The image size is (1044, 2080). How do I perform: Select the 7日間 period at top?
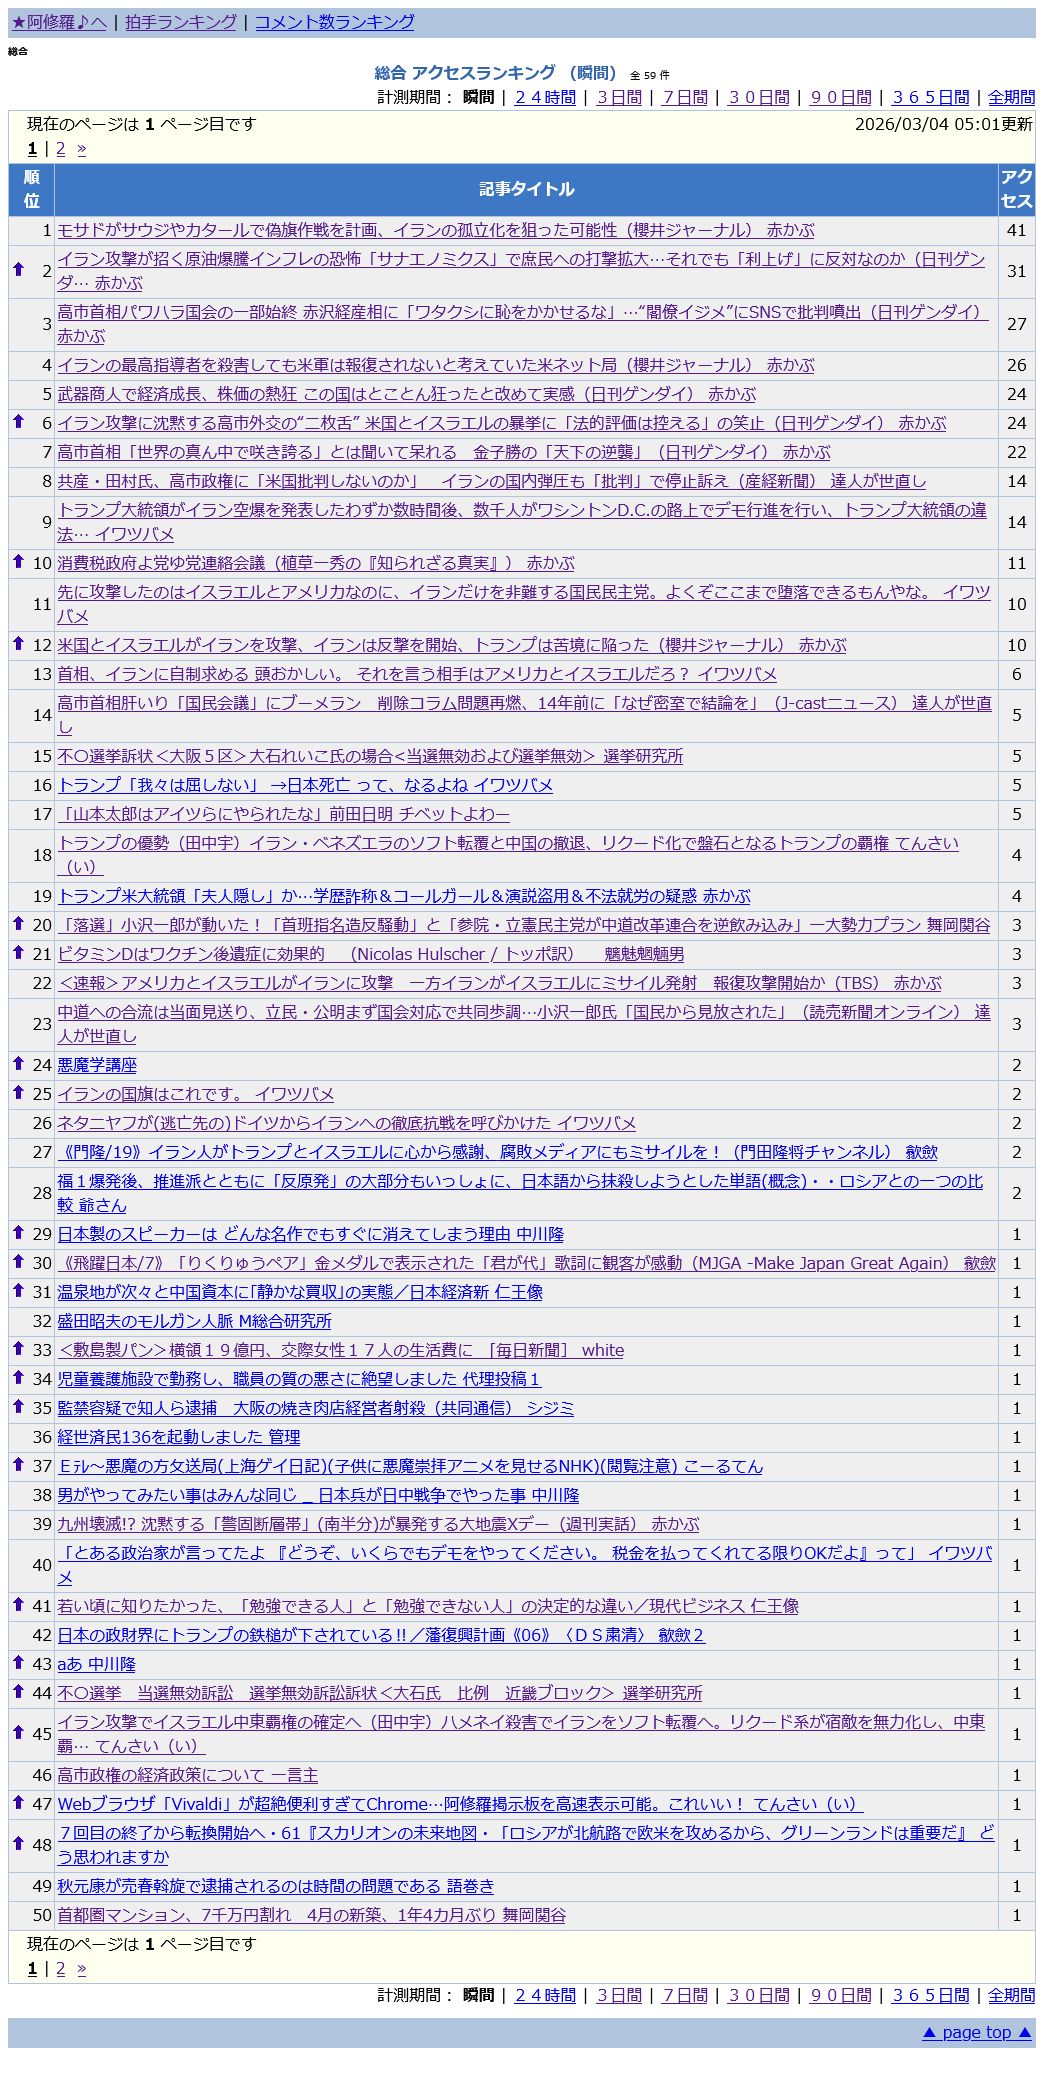[x=684, y=97]
